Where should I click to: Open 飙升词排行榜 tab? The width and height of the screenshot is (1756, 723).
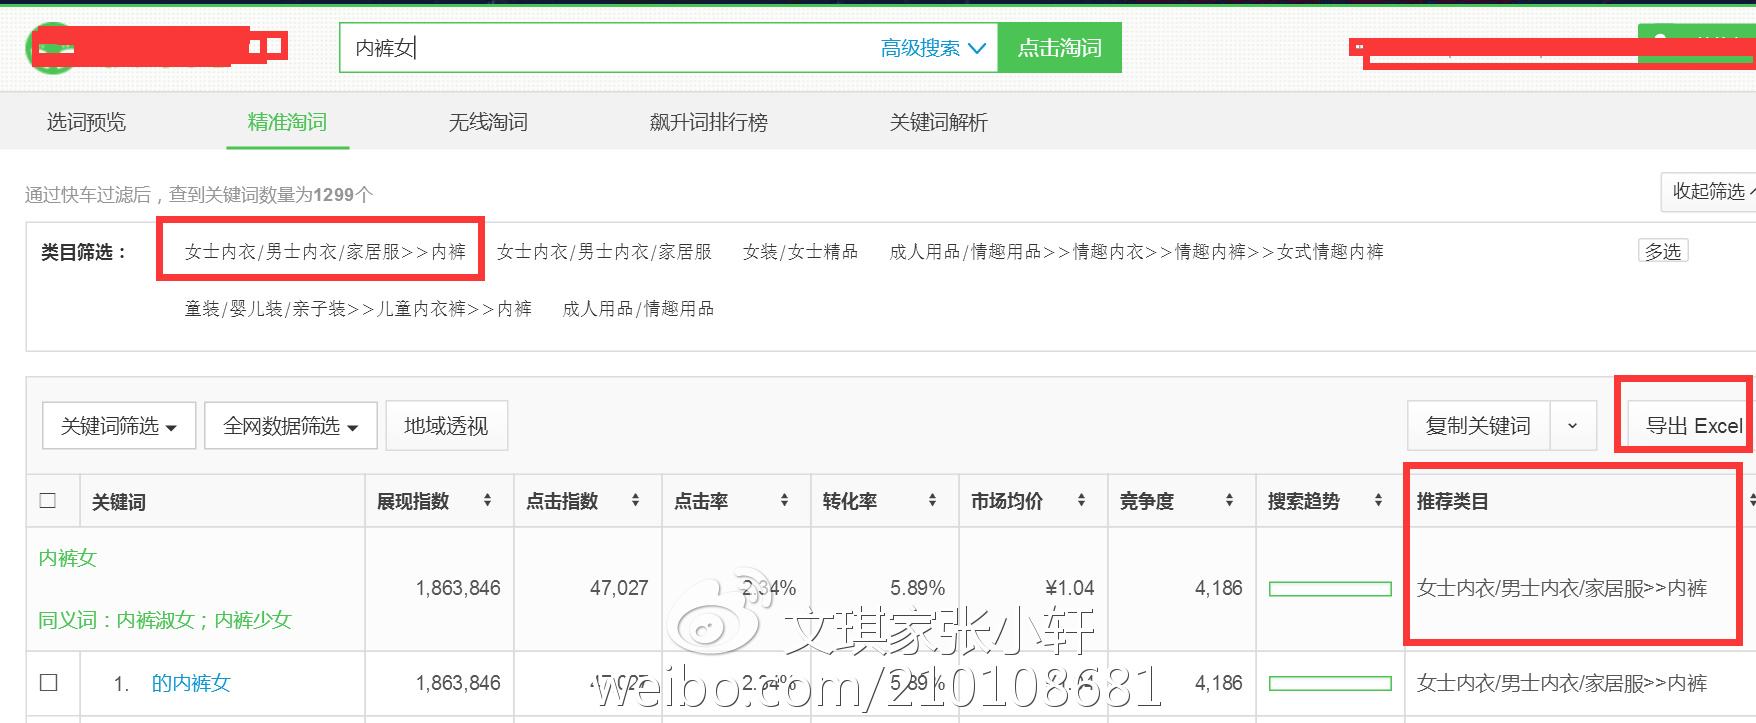709,122
